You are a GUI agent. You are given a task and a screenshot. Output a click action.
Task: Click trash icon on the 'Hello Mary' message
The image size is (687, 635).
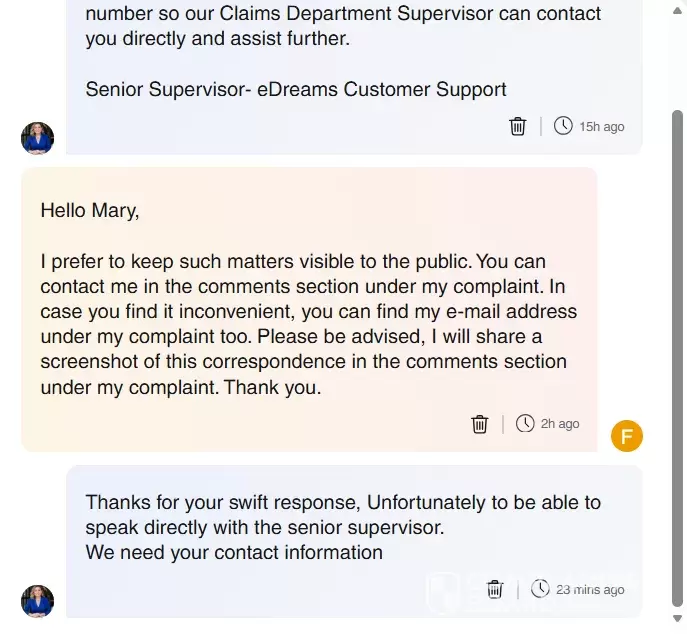click(x=480, y=424)
